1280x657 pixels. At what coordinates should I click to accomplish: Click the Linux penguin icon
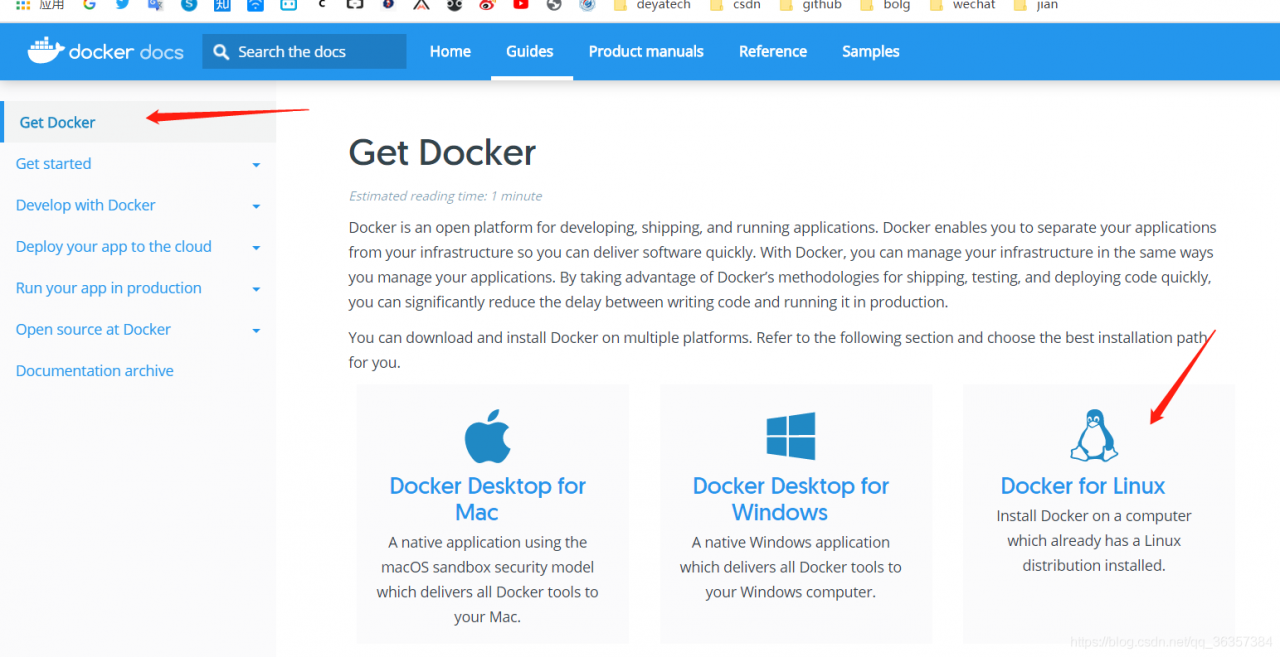(x=1094, y=435)
